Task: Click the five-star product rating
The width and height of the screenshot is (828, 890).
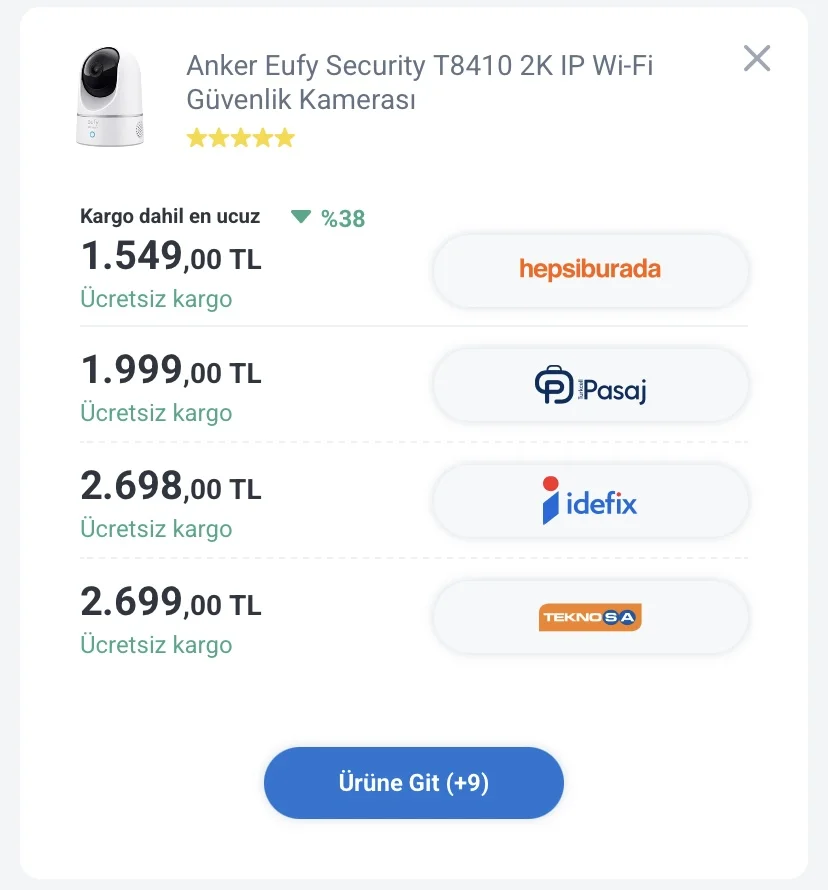Action: click(x=241, y=138)
